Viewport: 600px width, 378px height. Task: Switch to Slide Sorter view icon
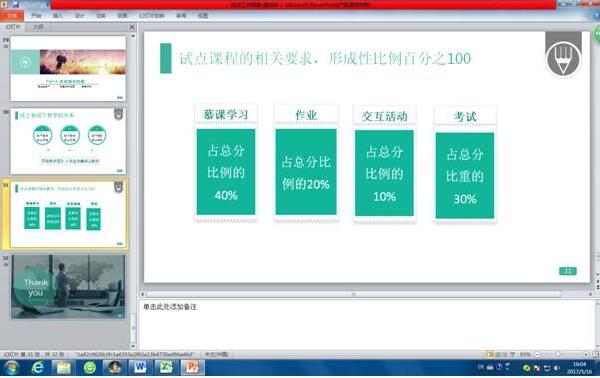click(x=497, y=355)
